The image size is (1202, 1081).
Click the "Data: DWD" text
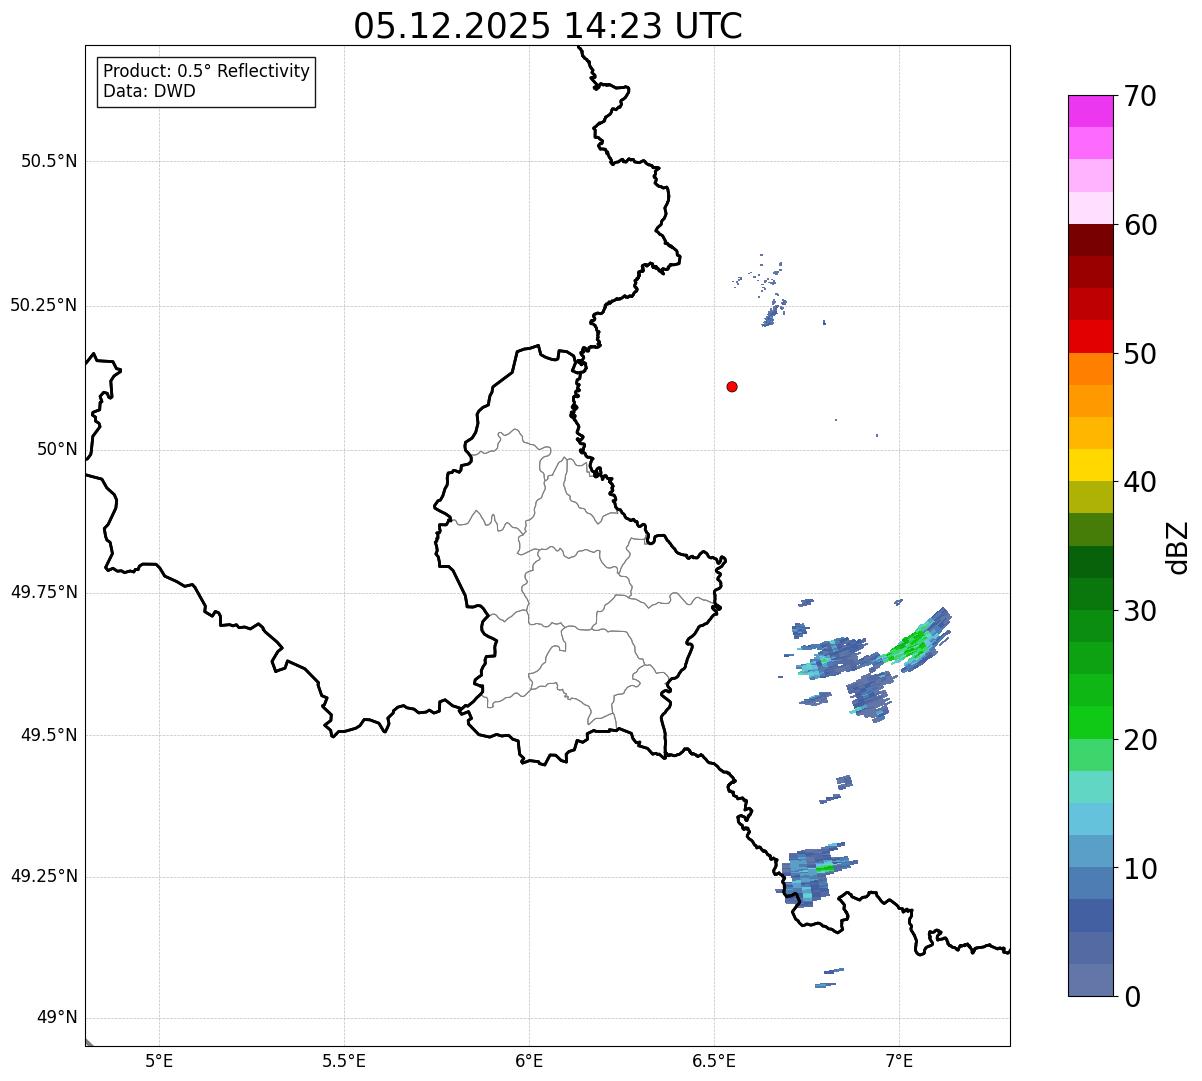tap(150, 91)
